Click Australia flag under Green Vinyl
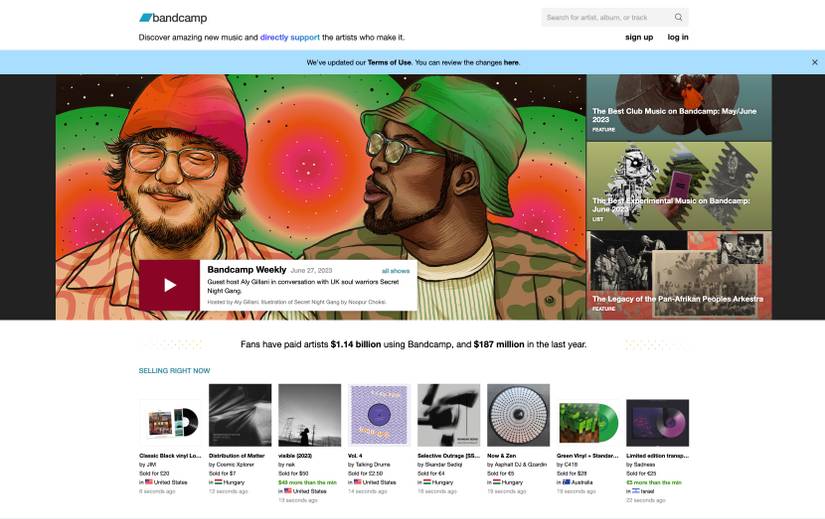Screen dimensions: 825x519 point(566,482)
